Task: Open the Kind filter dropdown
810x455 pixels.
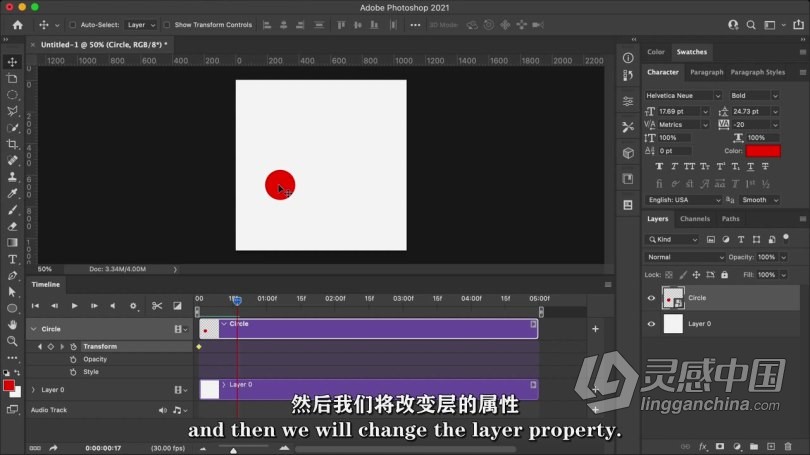Action: click(673, 240)
